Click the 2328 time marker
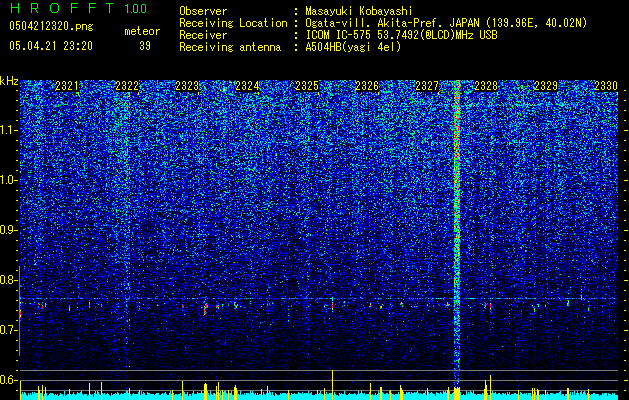Image resolution: width=629 pixels, height=400 pixels. [x=486, y=86]
